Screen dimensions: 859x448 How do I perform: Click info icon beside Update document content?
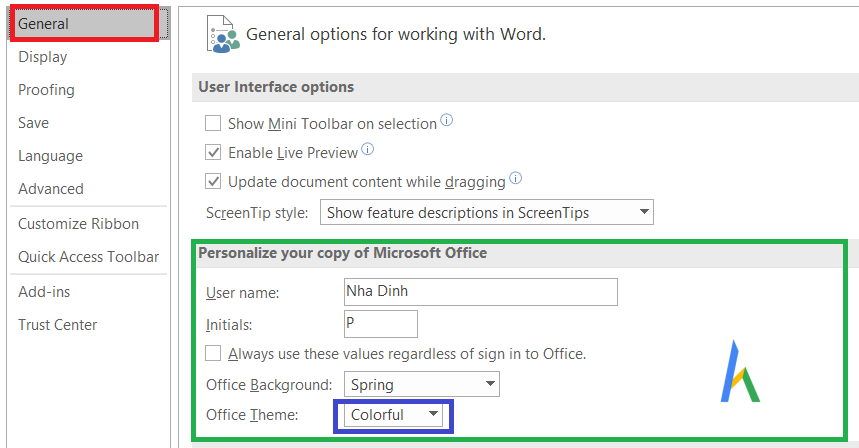click(x=516, y=178)
